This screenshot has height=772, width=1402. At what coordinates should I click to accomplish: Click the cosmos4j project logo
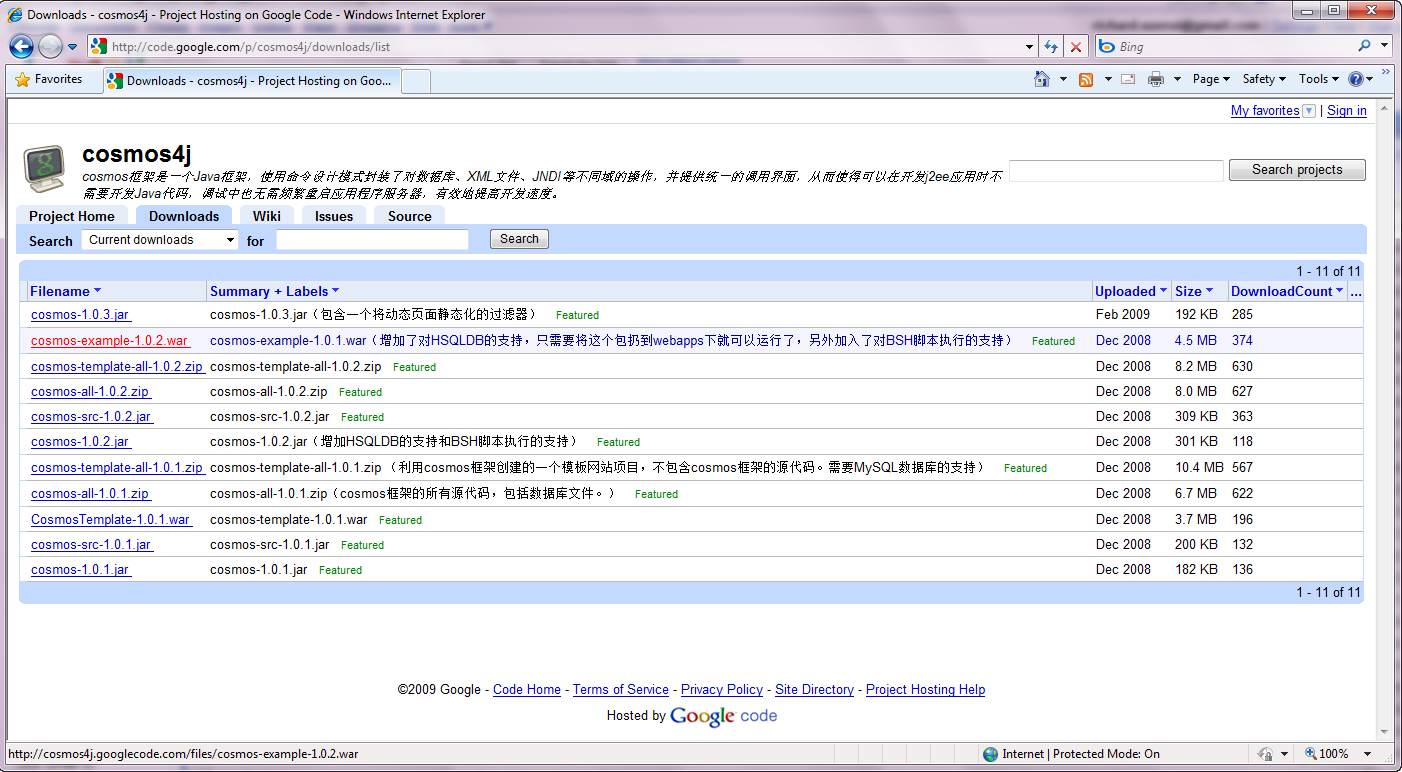click(46, 169)
